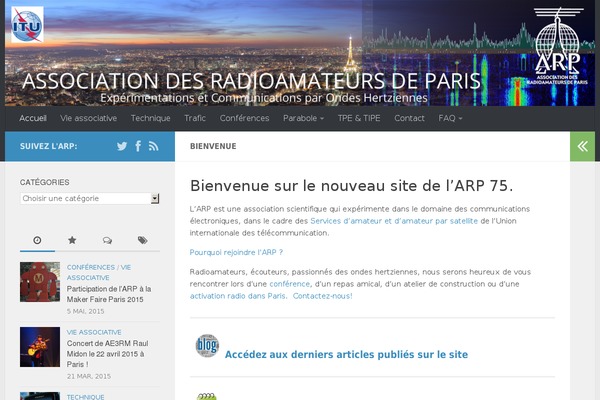The width and height of the screenshot is (600, 400).
Task: Open the Maker Faire Paris 2015 post thumbnail
Action: [40, 282]
